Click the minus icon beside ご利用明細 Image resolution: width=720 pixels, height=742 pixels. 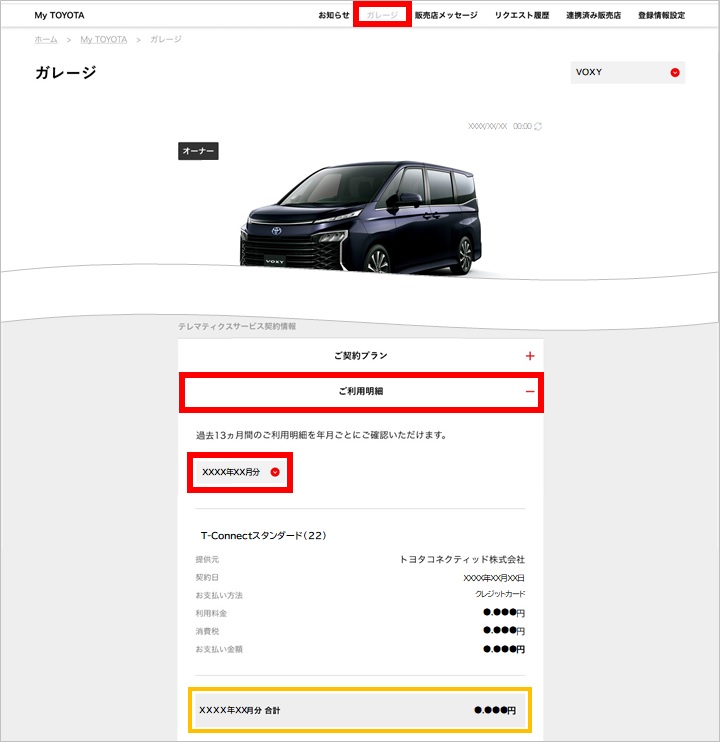(530, 391)
